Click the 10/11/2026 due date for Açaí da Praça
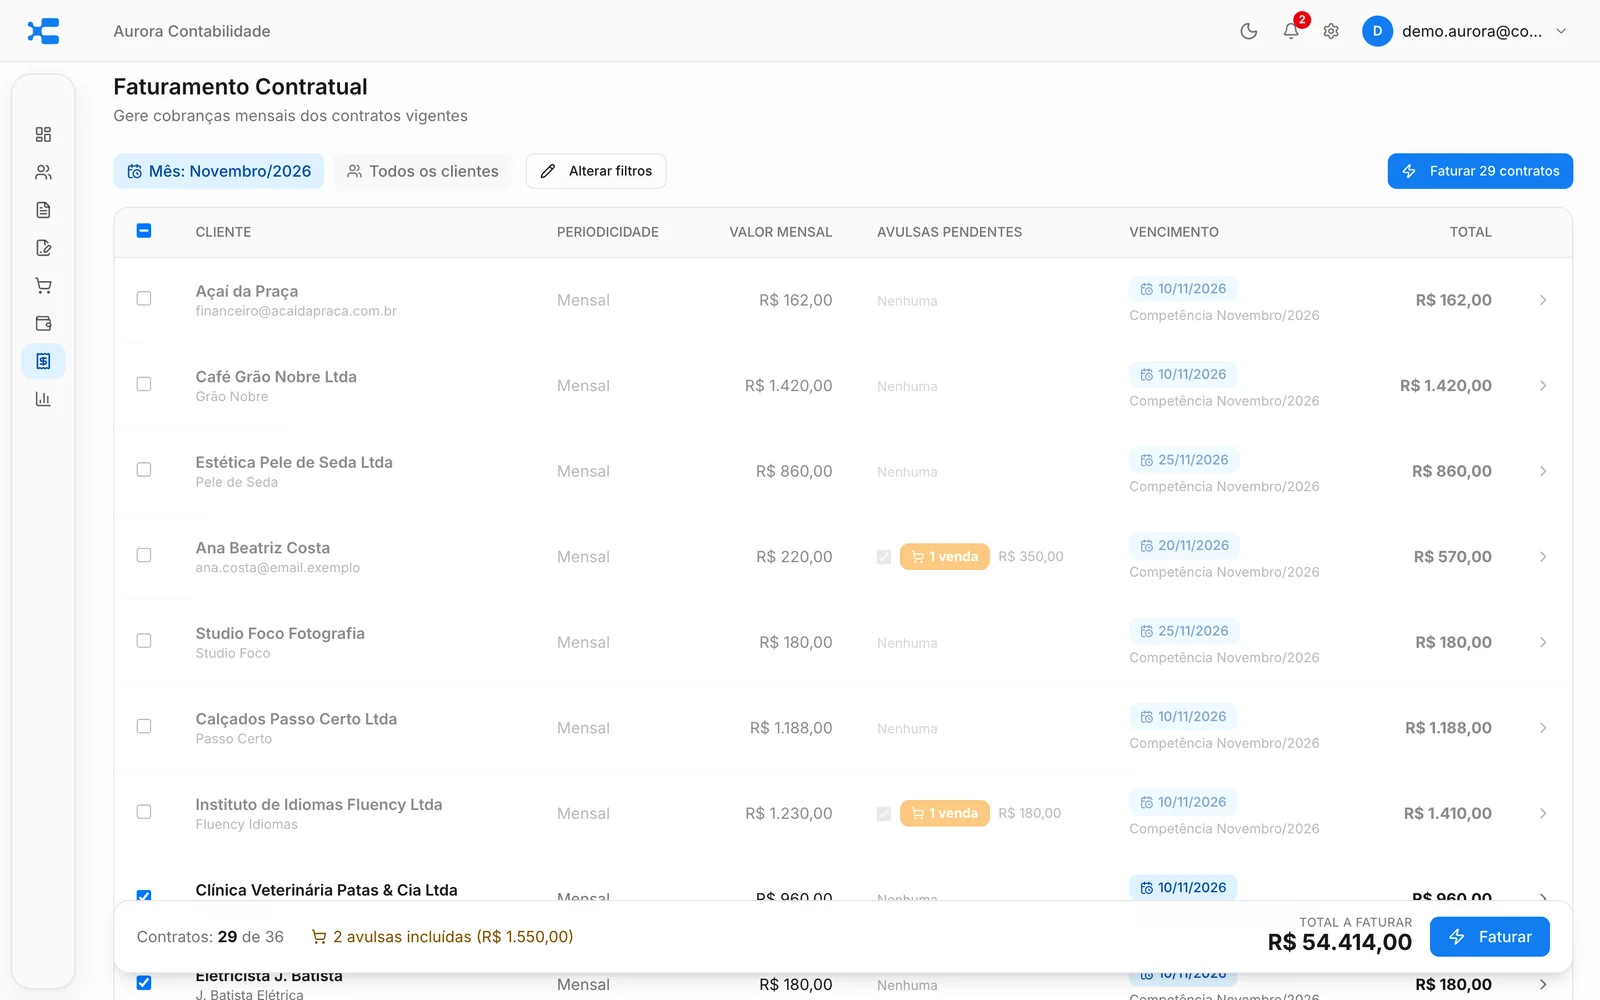 [1183, 289]
